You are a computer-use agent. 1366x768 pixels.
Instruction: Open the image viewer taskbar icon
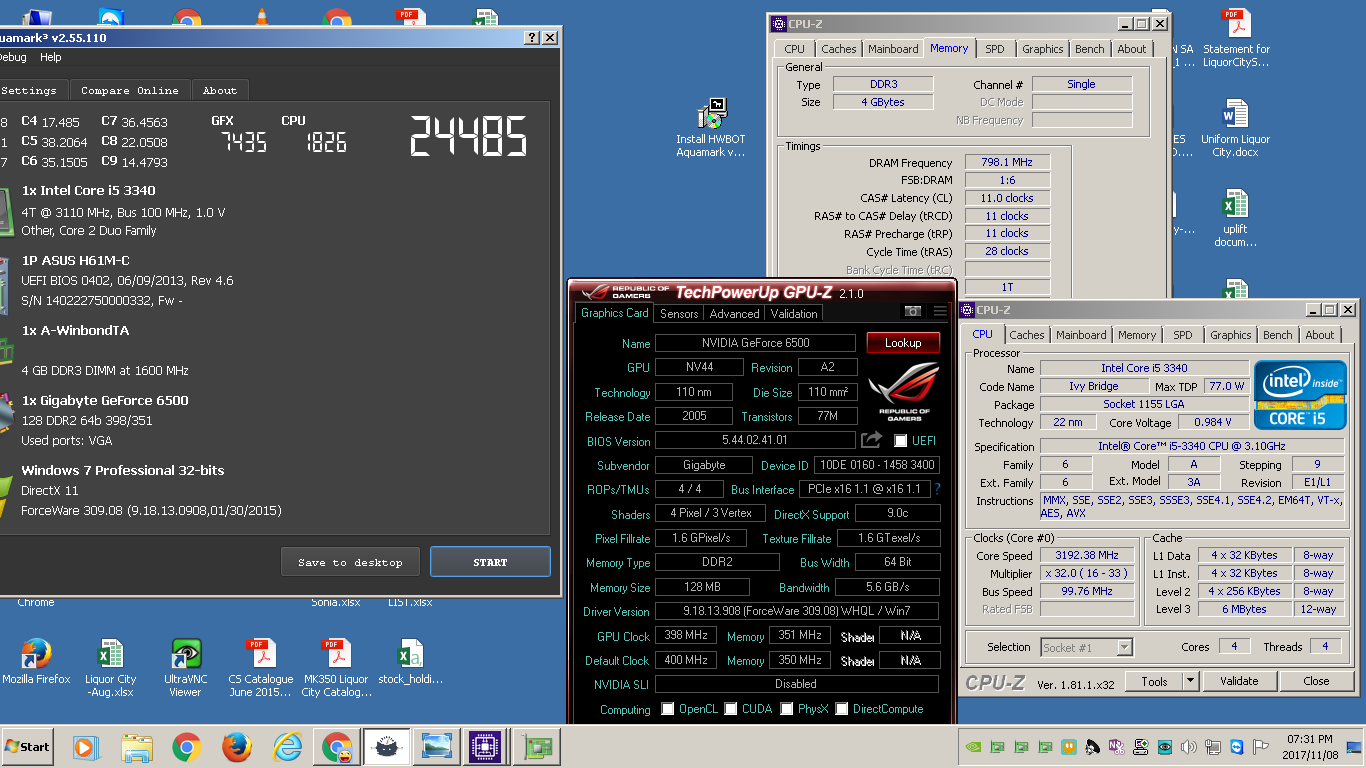(435, 747)
